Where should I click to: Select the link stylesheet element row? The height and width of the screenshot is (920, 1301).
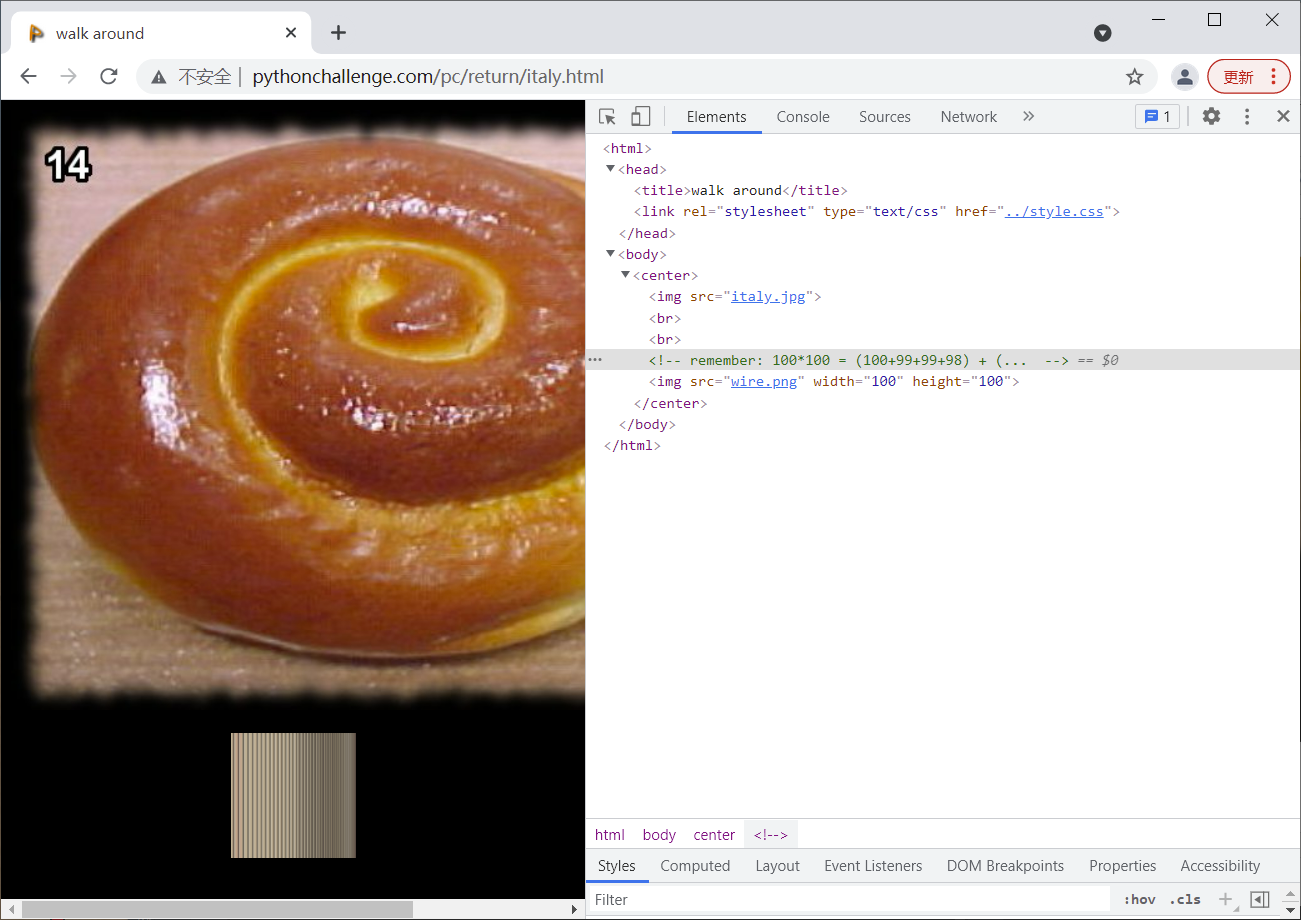[877, 212]
